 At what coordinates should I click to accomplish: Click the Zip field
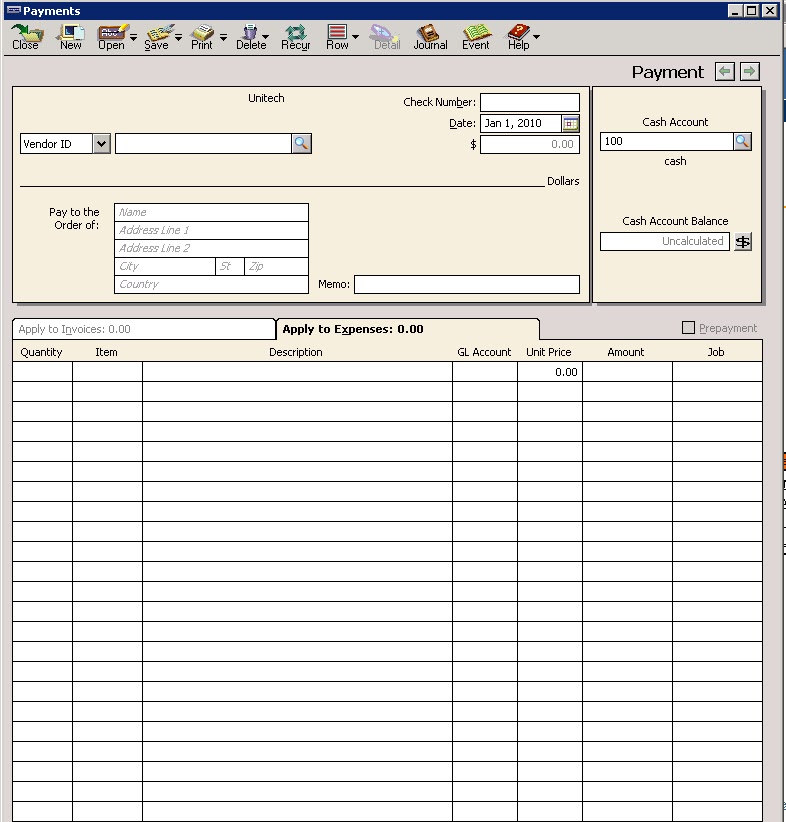pos(276,266)
